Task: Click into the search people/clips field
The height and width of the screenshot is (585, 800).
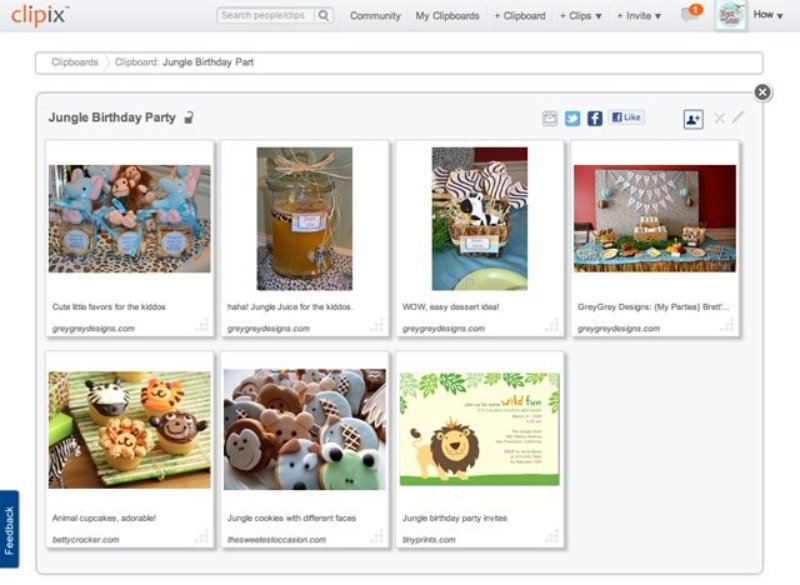Action: coord(266,16)
